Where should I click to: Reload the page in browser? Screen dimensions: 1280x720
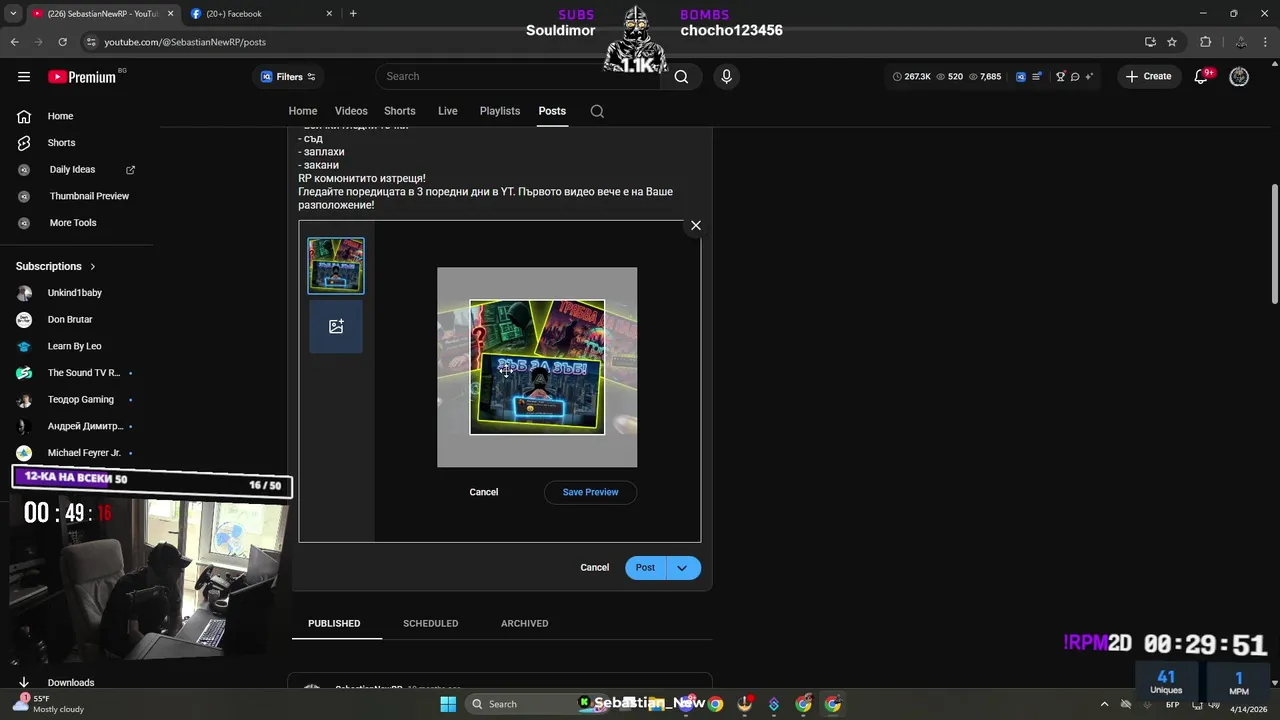[62, 42]
